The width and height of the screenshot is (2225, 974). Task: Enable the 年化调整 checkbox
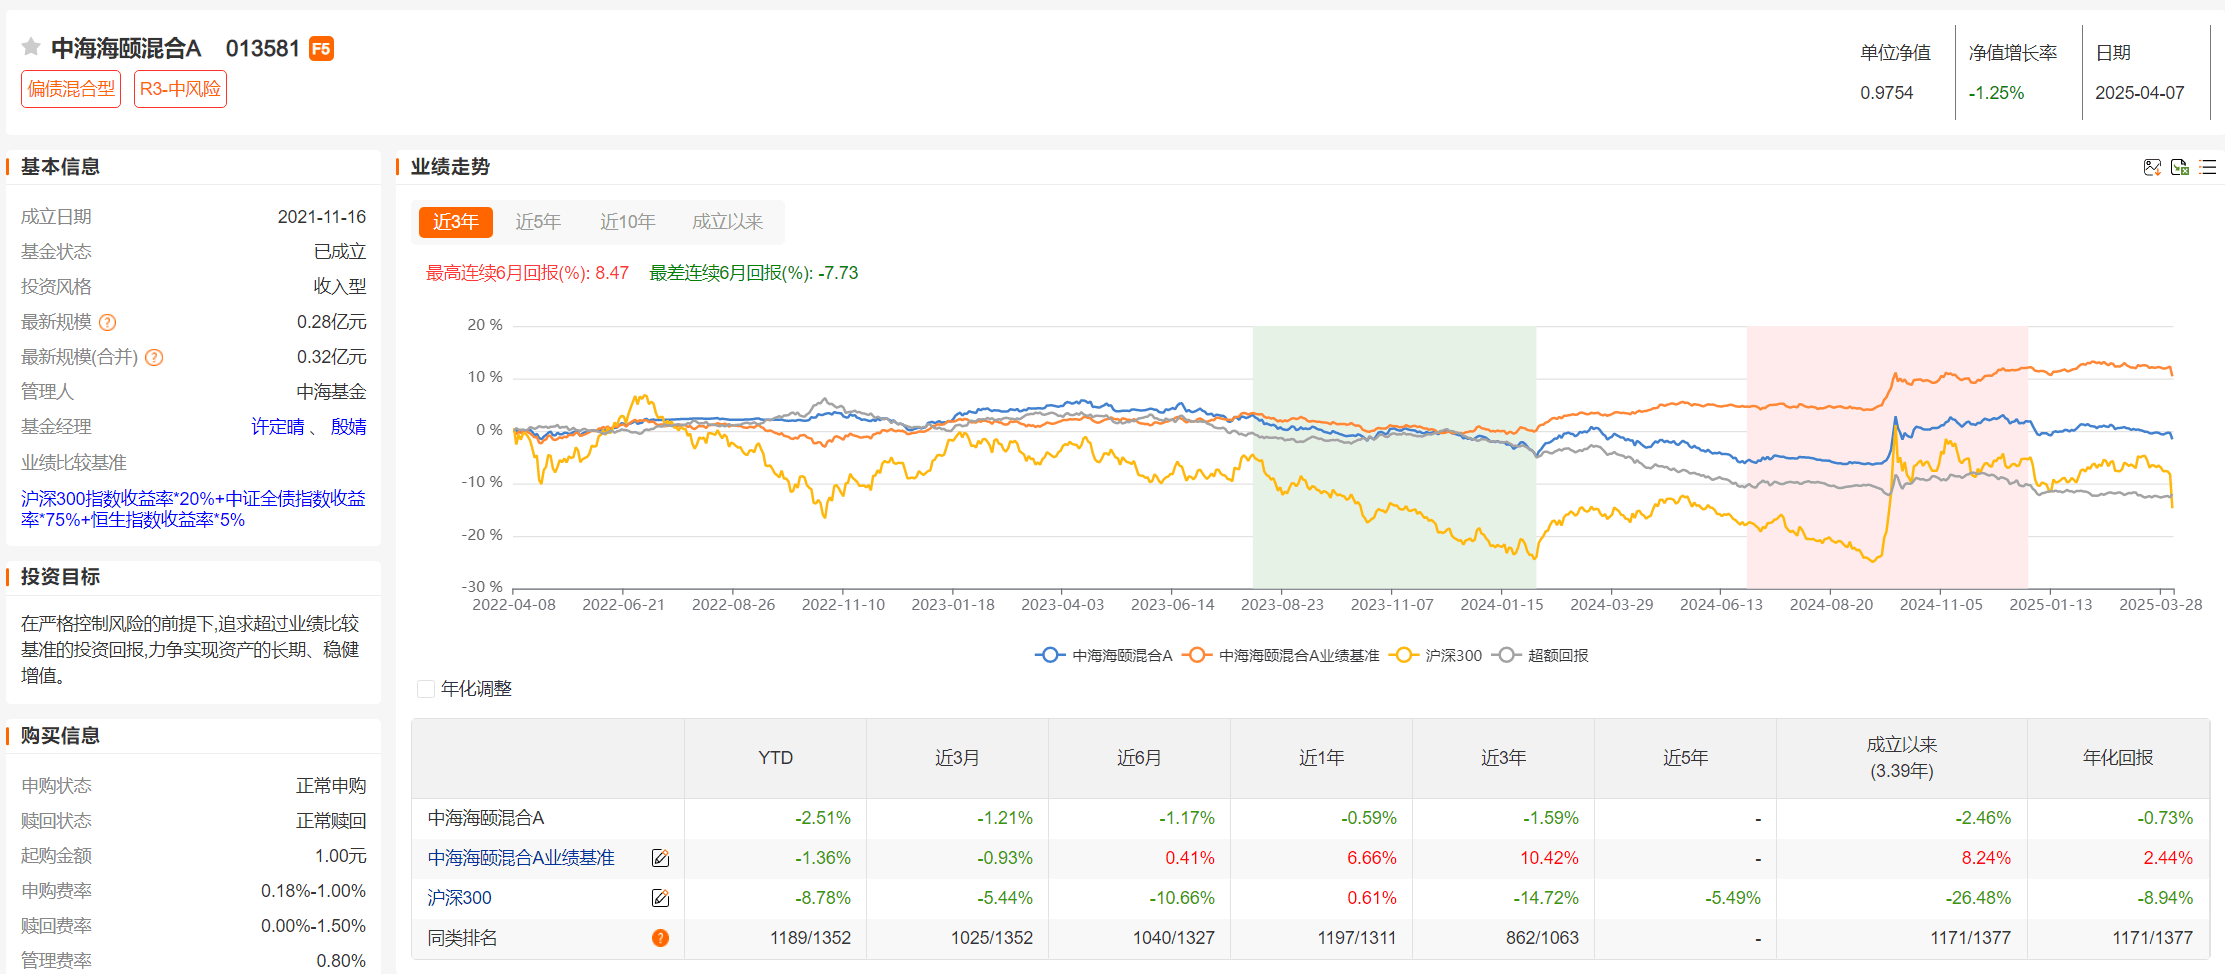[426, 689]
